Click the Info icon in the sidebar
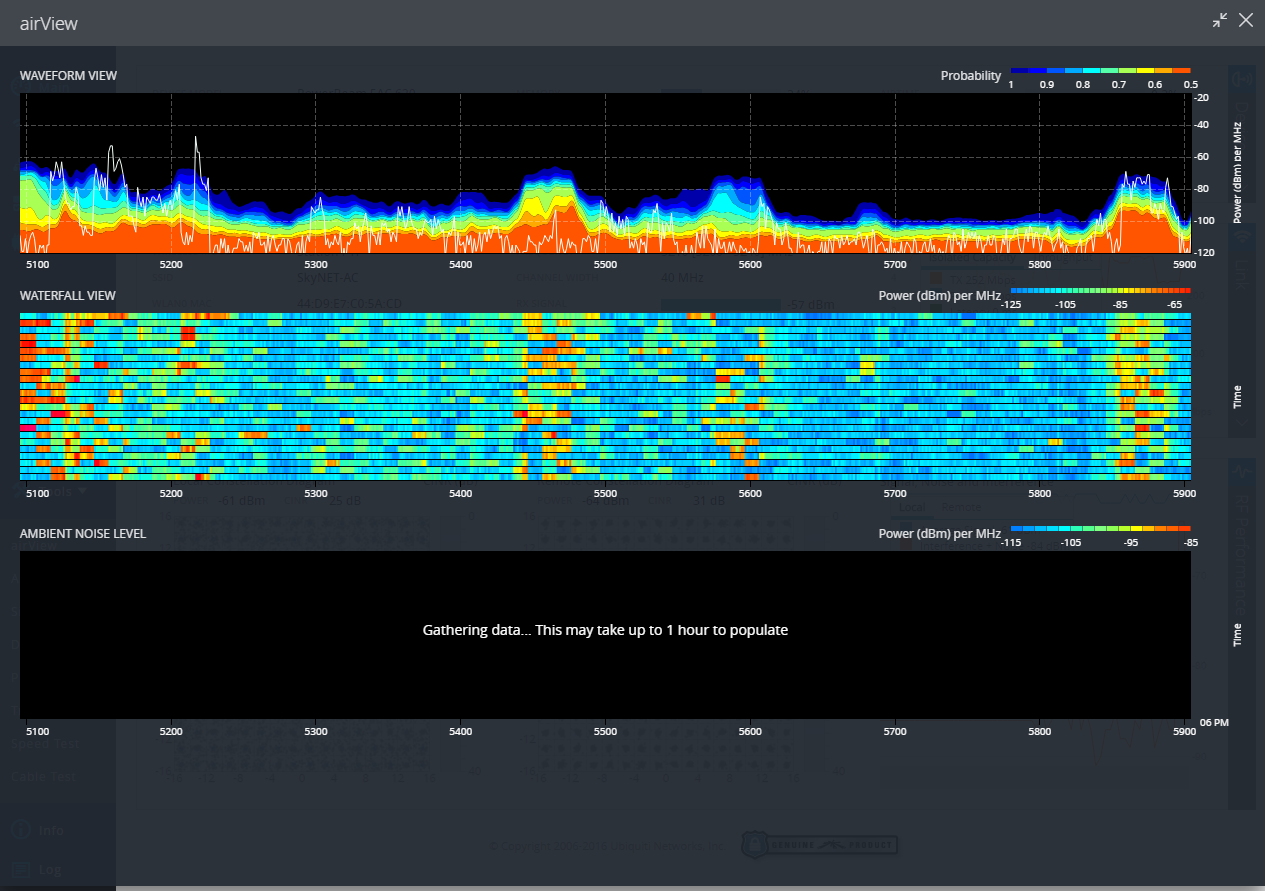Screen dimensions: 1265x891 pos(19,830)
